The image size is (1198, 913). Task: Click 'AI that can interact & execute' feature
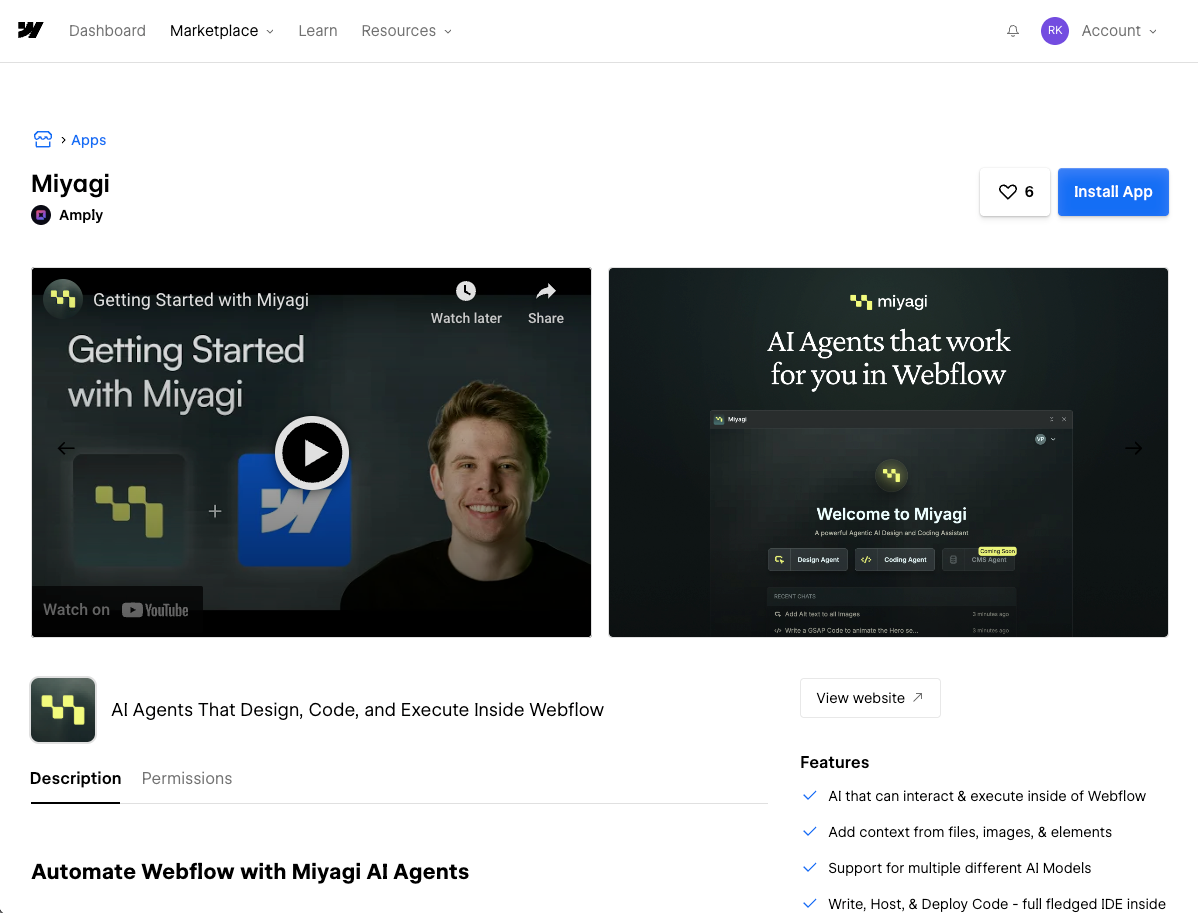point(987,796)
